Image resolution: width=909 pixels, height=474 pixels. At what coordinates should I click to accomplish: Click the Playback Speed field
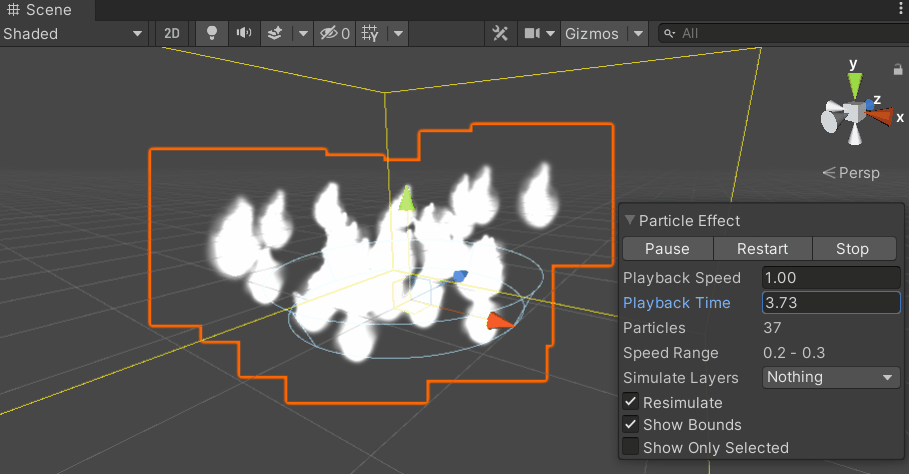831,278
